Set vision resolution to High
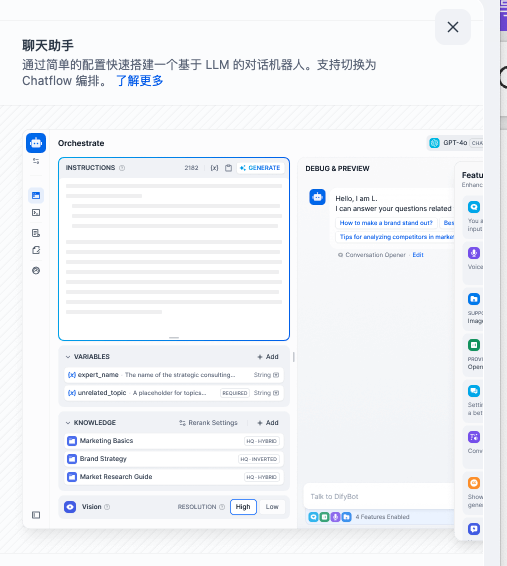Image resolution: width=507 pixels, height=566 pixels. (x=243, y=507)
